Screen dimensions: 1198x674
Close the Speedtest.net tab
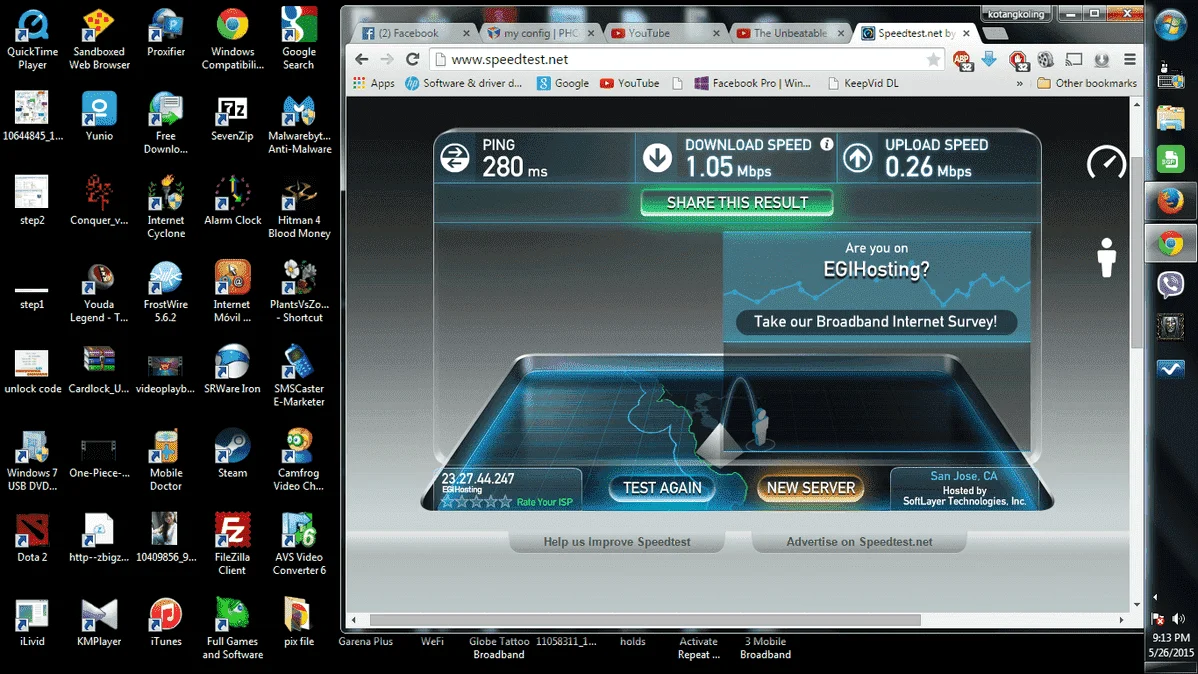(x=966, y=33)
